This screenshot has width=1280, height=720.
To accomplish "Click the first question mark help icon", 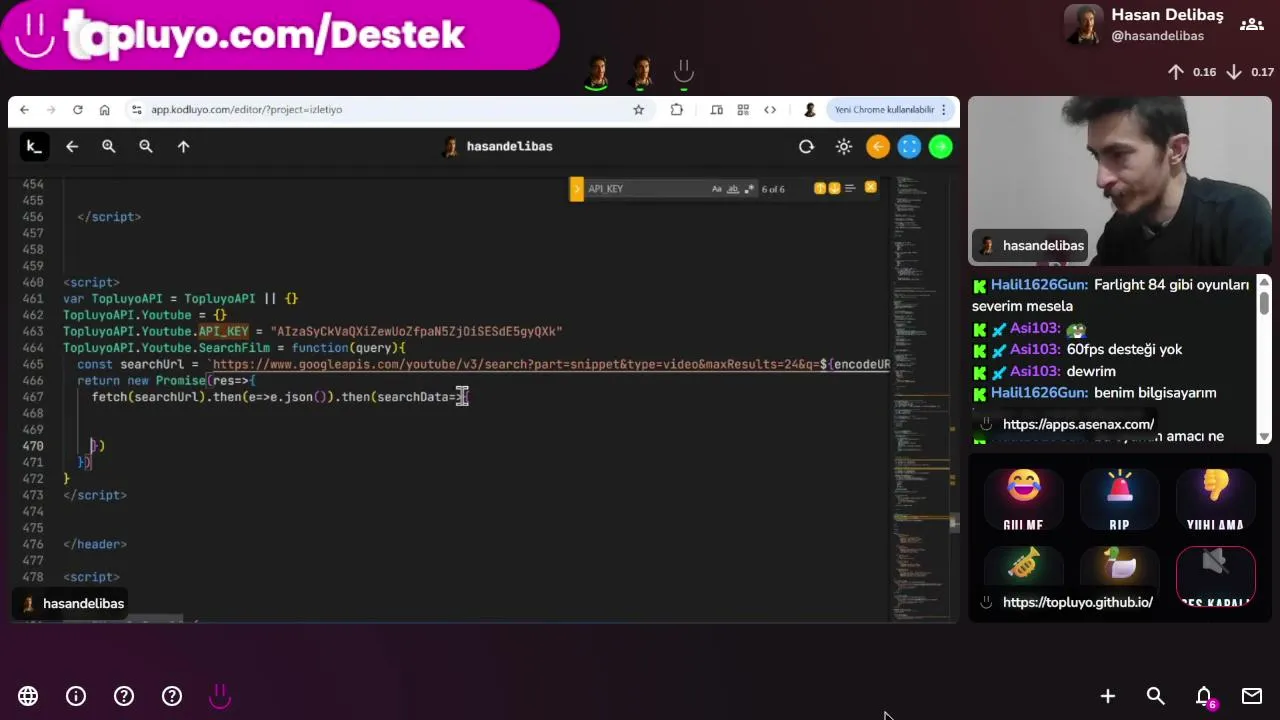I will [x=124, y=696].
